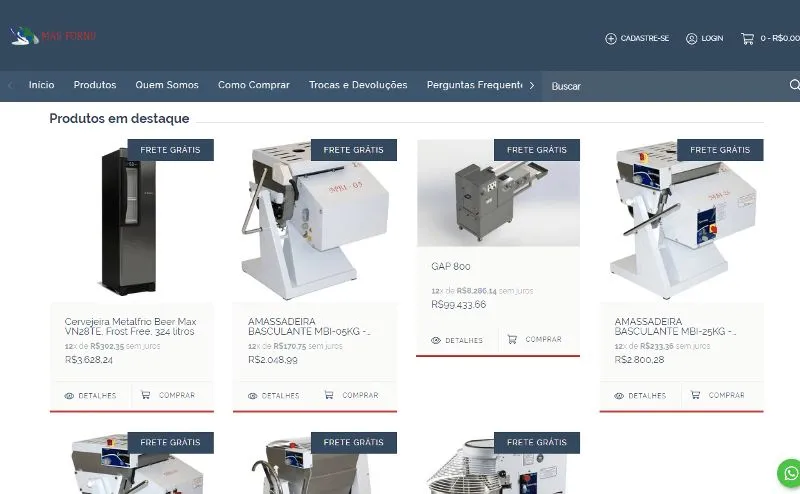This screenshot has height=494, width=800.
Task: Open Como Comprar menu item
Action: pyautogui.click(x=254, y=85)
